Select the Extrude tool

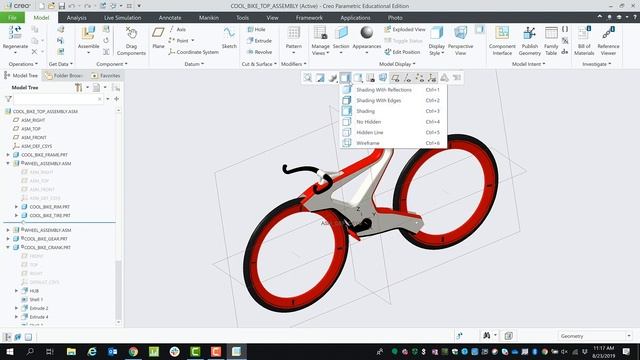point(259,40)
